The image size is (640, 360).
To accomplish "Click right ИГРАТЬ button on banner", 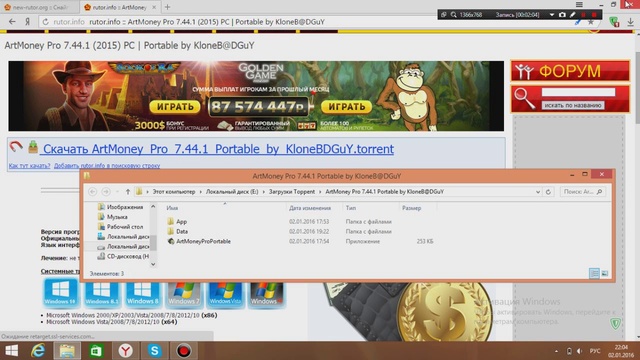I will click(x=346, y=107).
